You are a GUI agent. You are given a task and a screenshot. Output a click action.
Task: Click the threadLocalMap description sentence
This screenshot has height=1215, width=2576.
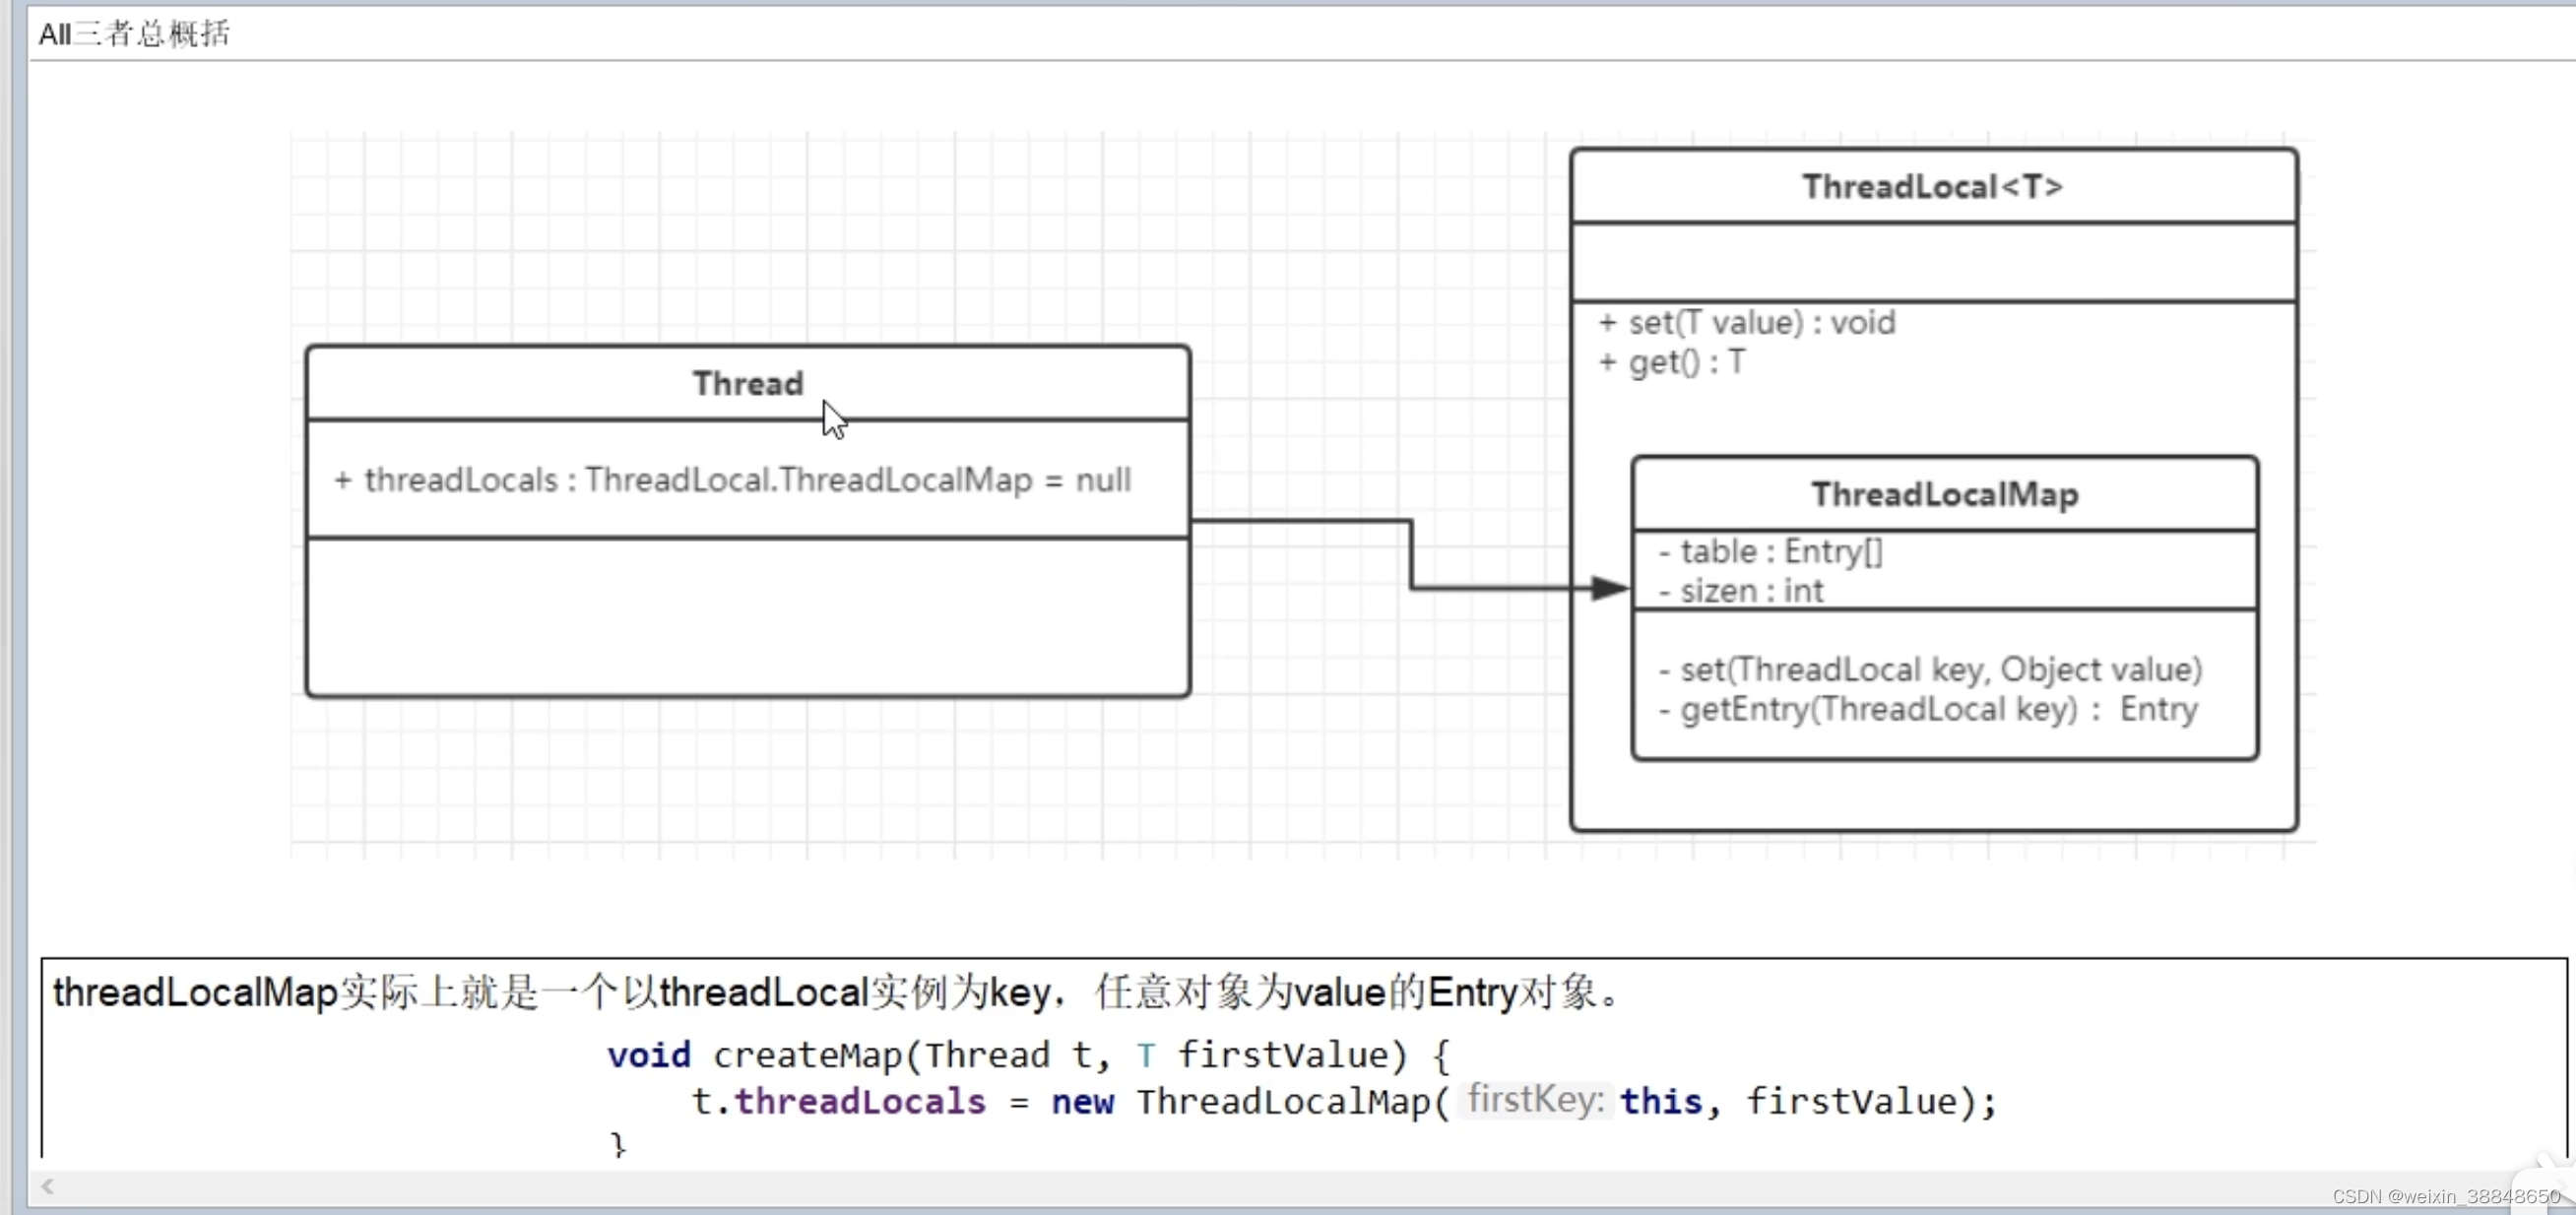pyautogui.click(x=838, y=992)
